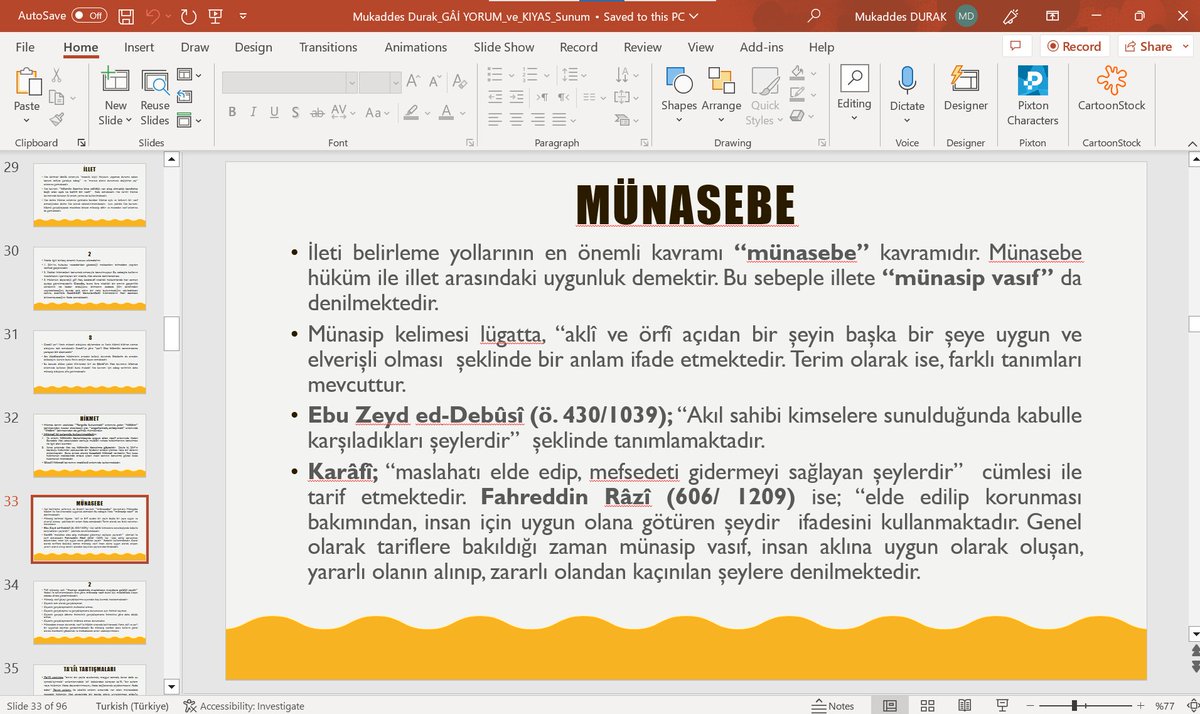
Task: Click the Reset slide icon
Action: click(x=185, y=97)
